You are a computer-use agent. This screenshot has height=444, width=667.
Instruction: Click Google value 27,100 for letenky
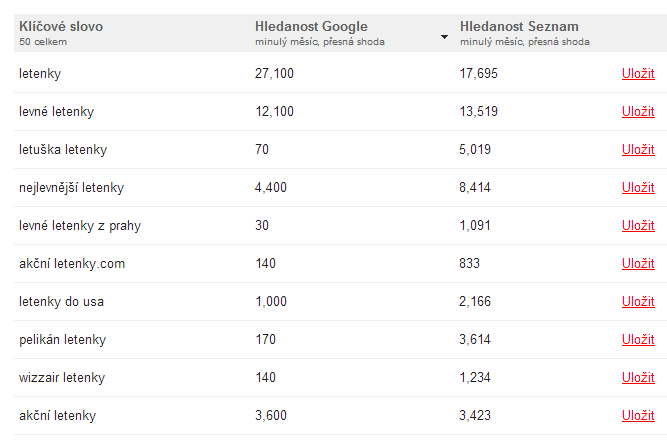coord(274,74)
